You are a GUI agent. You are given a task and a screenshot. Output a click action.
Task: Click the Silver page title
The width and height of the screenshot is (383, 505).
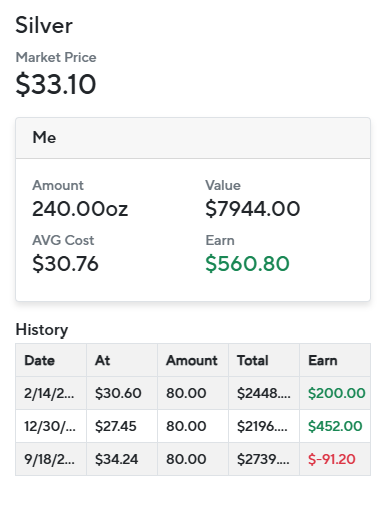pos(44,25)
